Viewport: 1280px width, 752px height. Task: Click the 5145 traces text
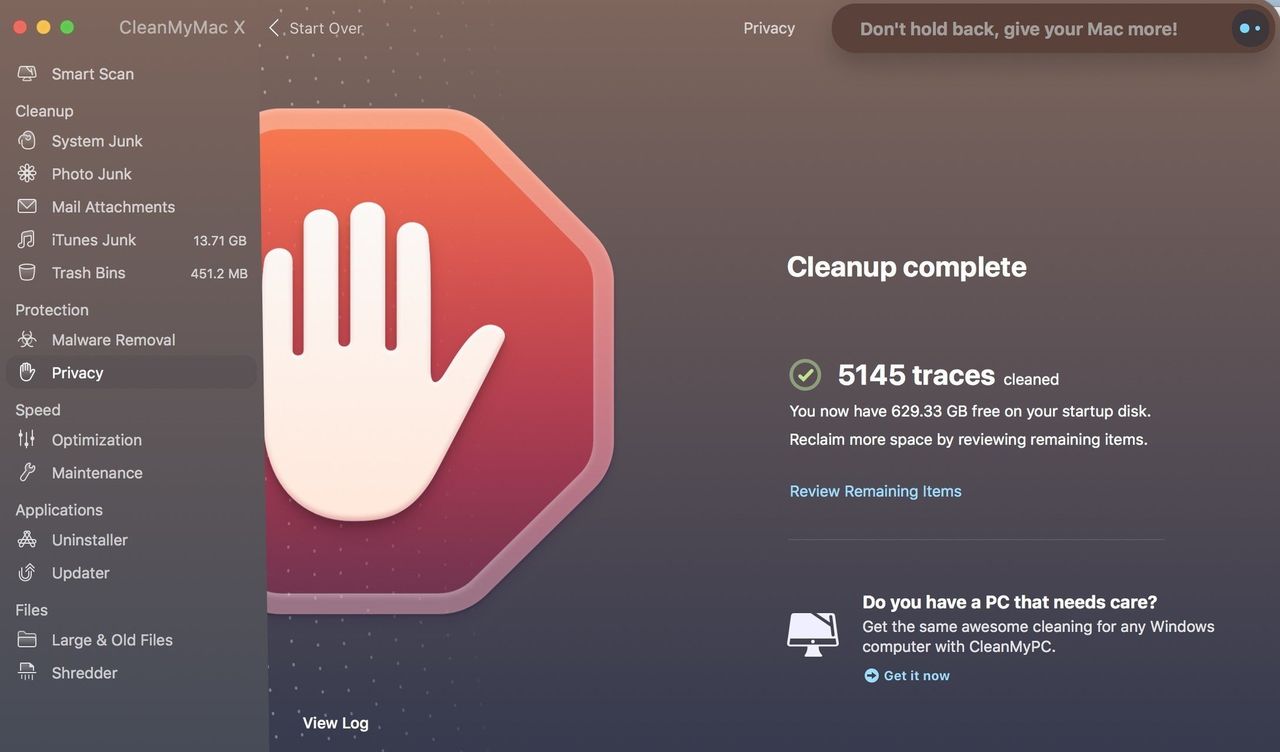tap(916, 375)
